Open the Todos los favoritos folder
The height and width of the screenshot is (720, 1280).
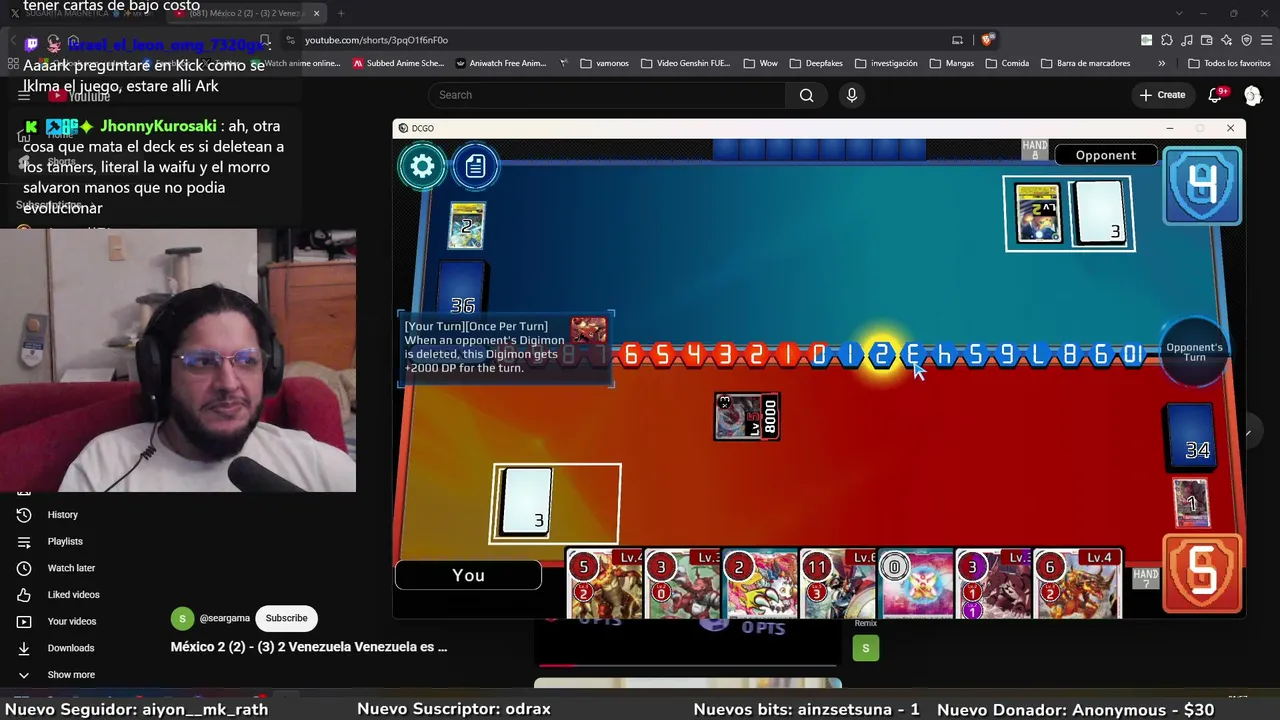[x=1229, y=63]
